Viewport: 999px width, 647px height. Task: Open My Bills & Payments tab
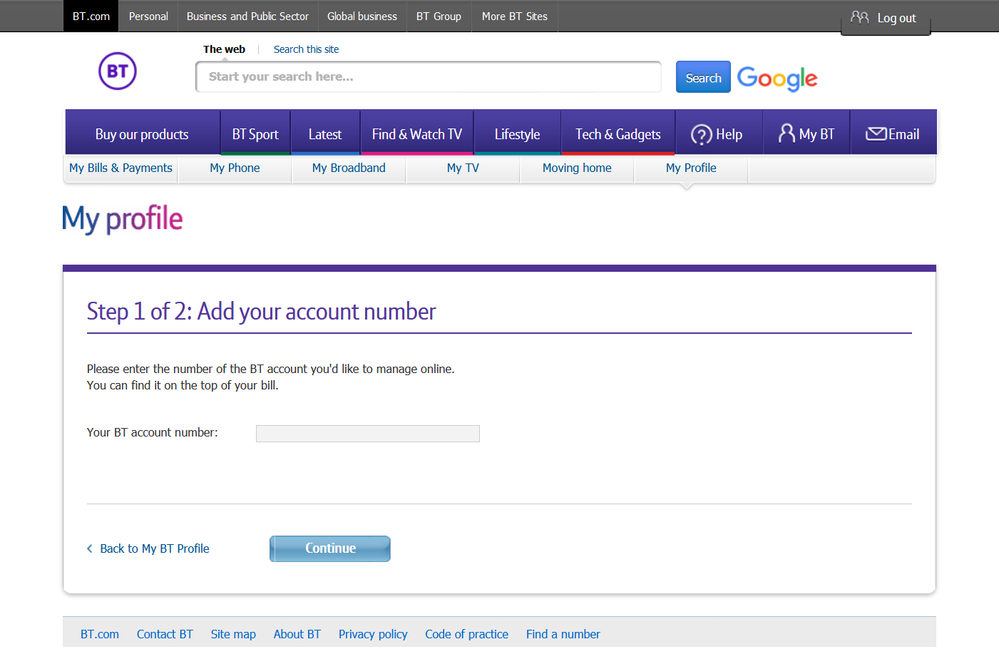121,168
